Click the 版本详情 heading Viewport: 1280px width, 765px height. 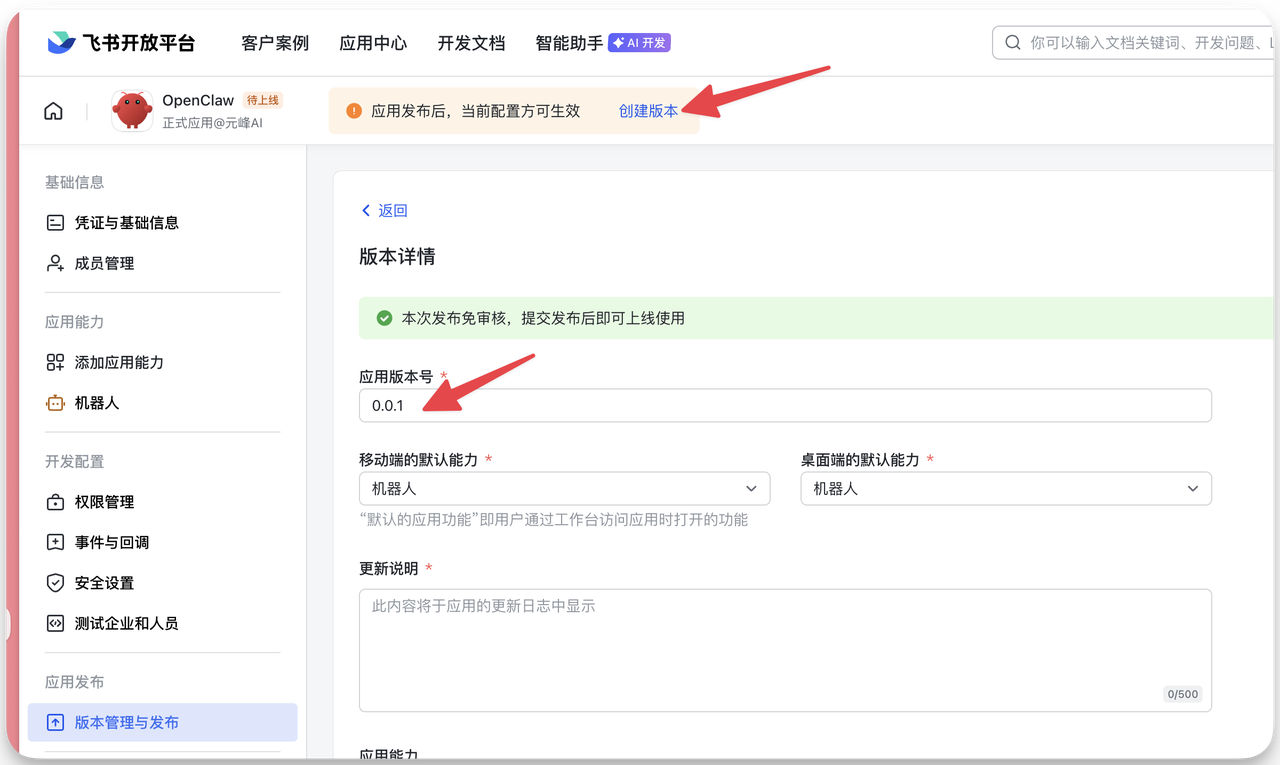397,257
